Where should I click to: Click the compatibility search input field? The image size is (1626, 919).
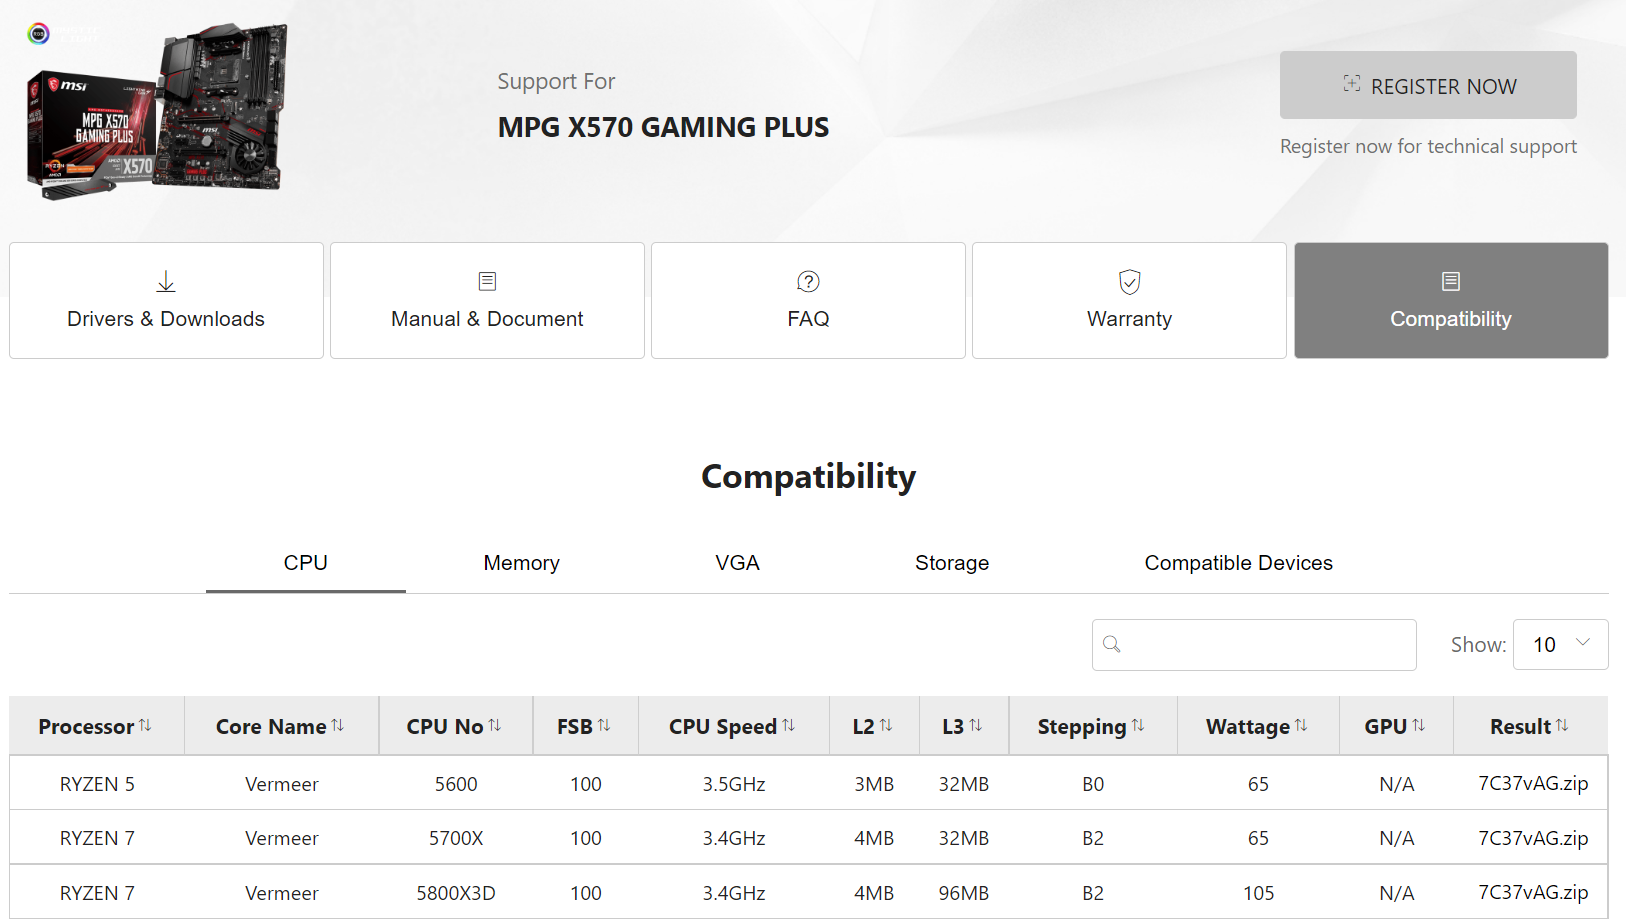tap(1254, 644)
